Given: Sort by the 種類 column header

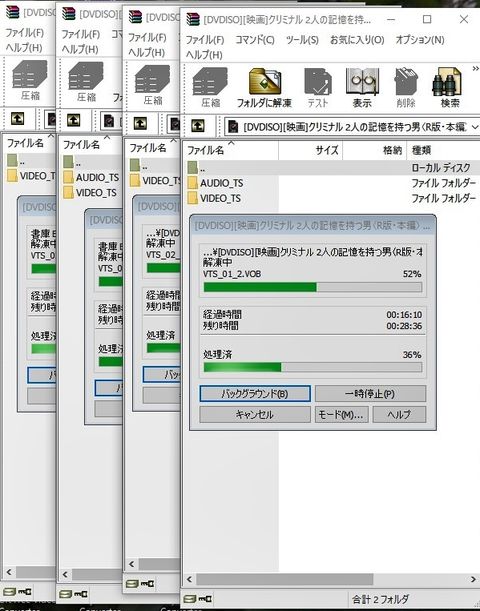Looking at the screenshot, I should (x=443, y=150).
